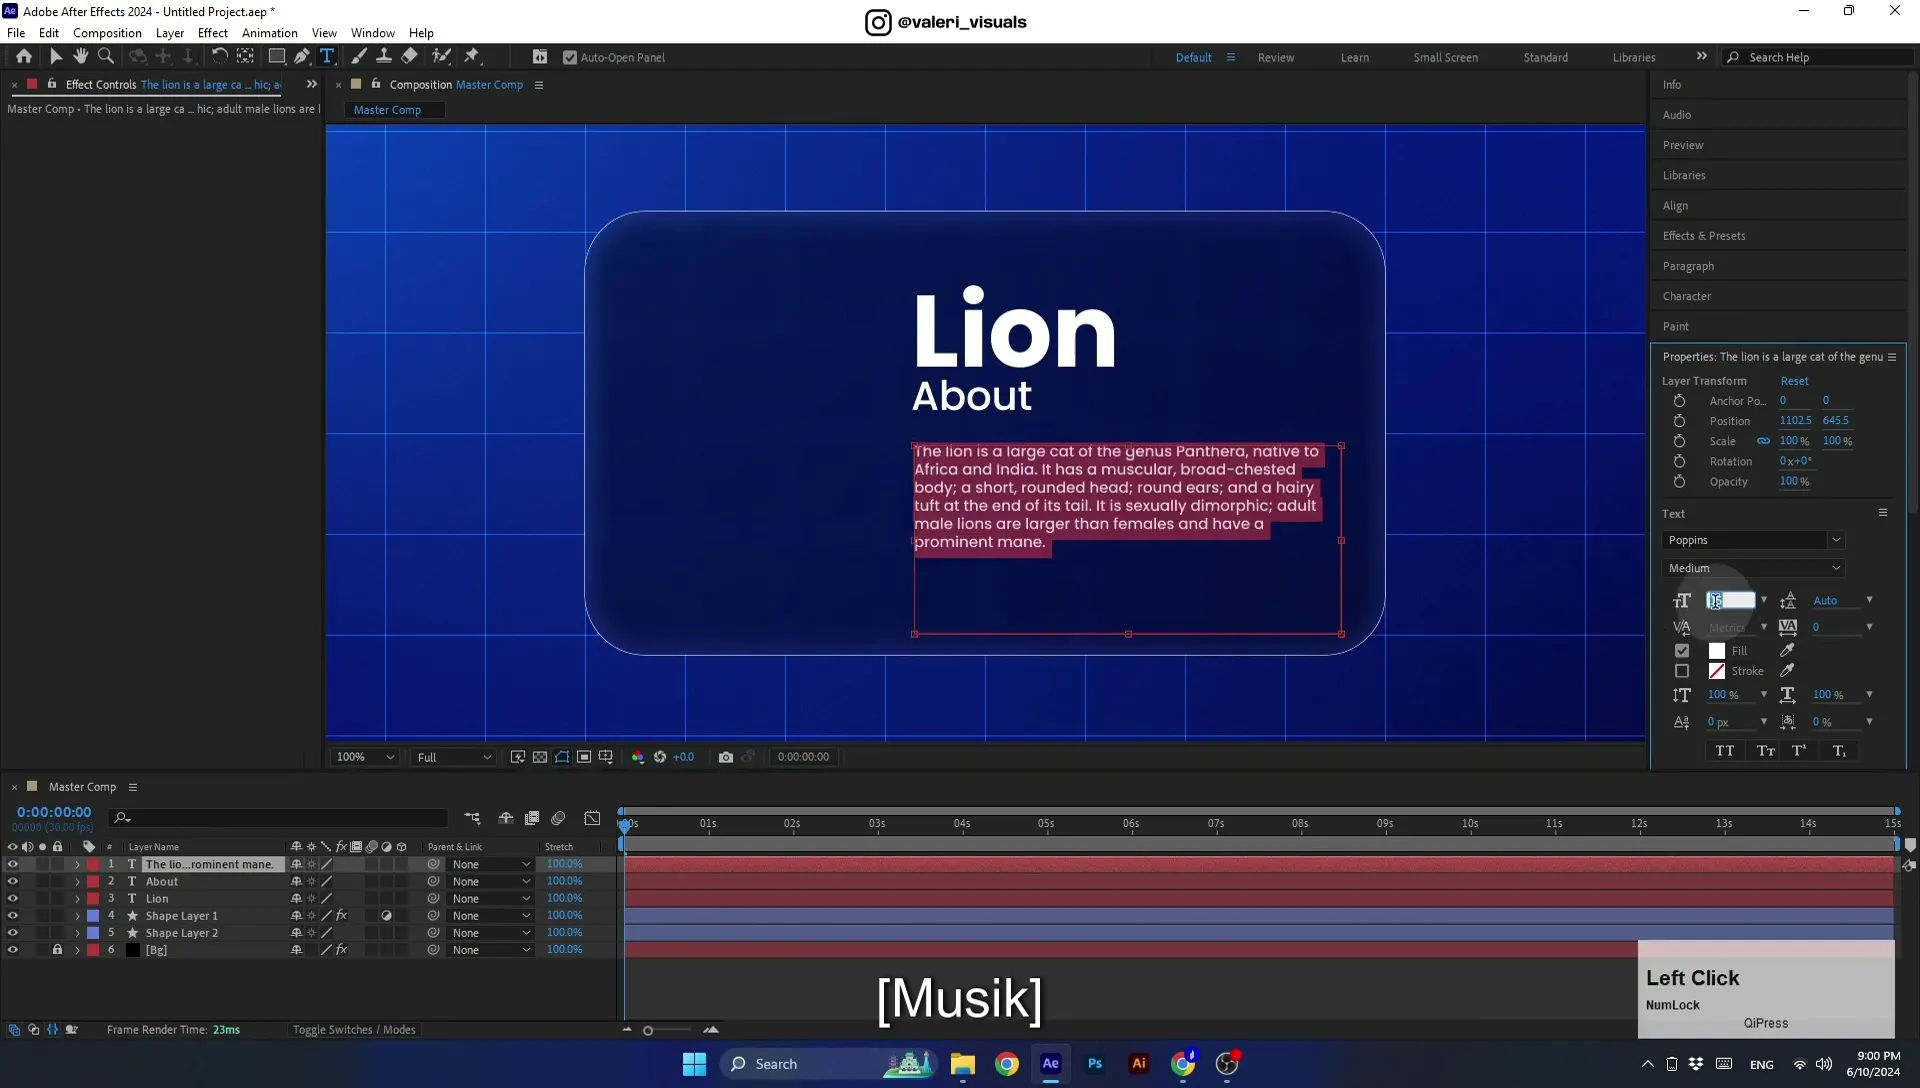Toggle the transparency grid icon
Image resolution: width=1920 pixels, height=1088 pixels.
pyautogui.click(x=540, y=757)
